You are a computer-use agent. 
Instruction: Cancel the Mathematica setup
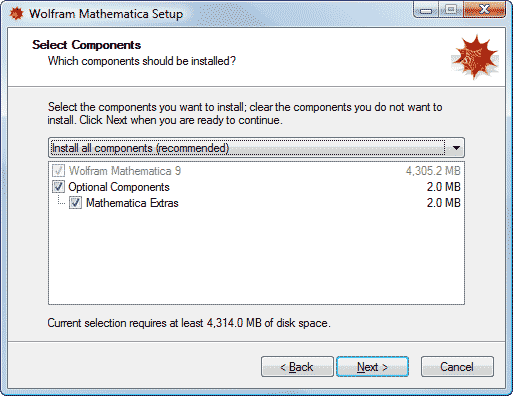tap(457, 367)
